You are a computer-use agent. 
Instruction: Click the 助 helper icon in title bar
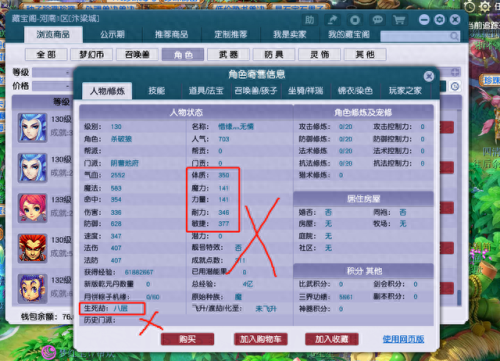[x=309, y=20]
